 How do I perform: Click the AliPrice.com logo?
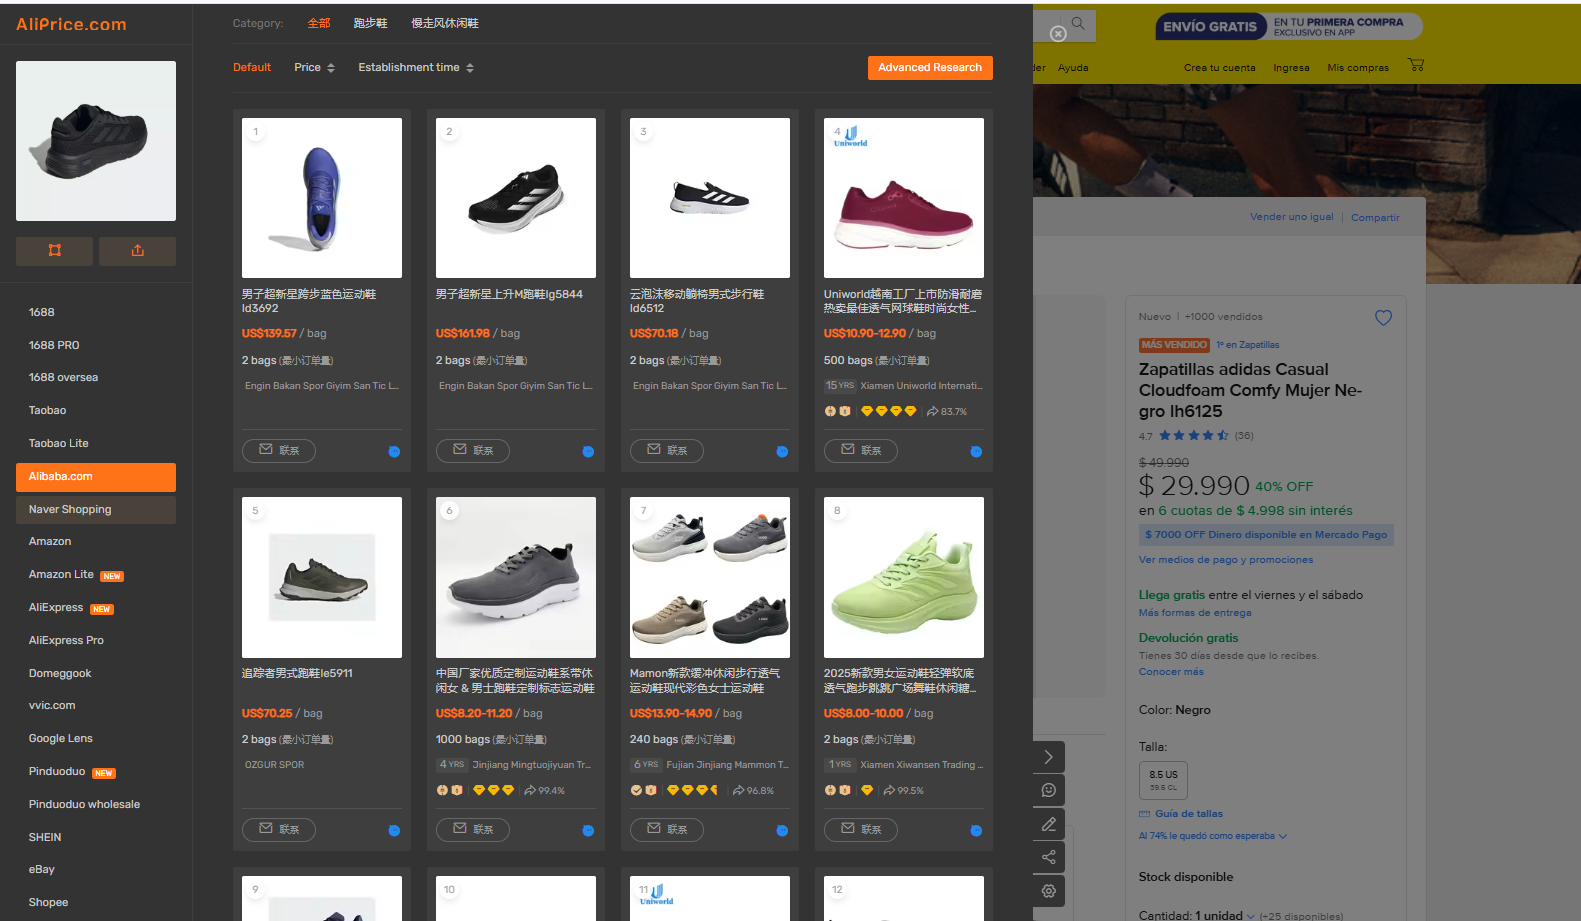tap(71, 24)
